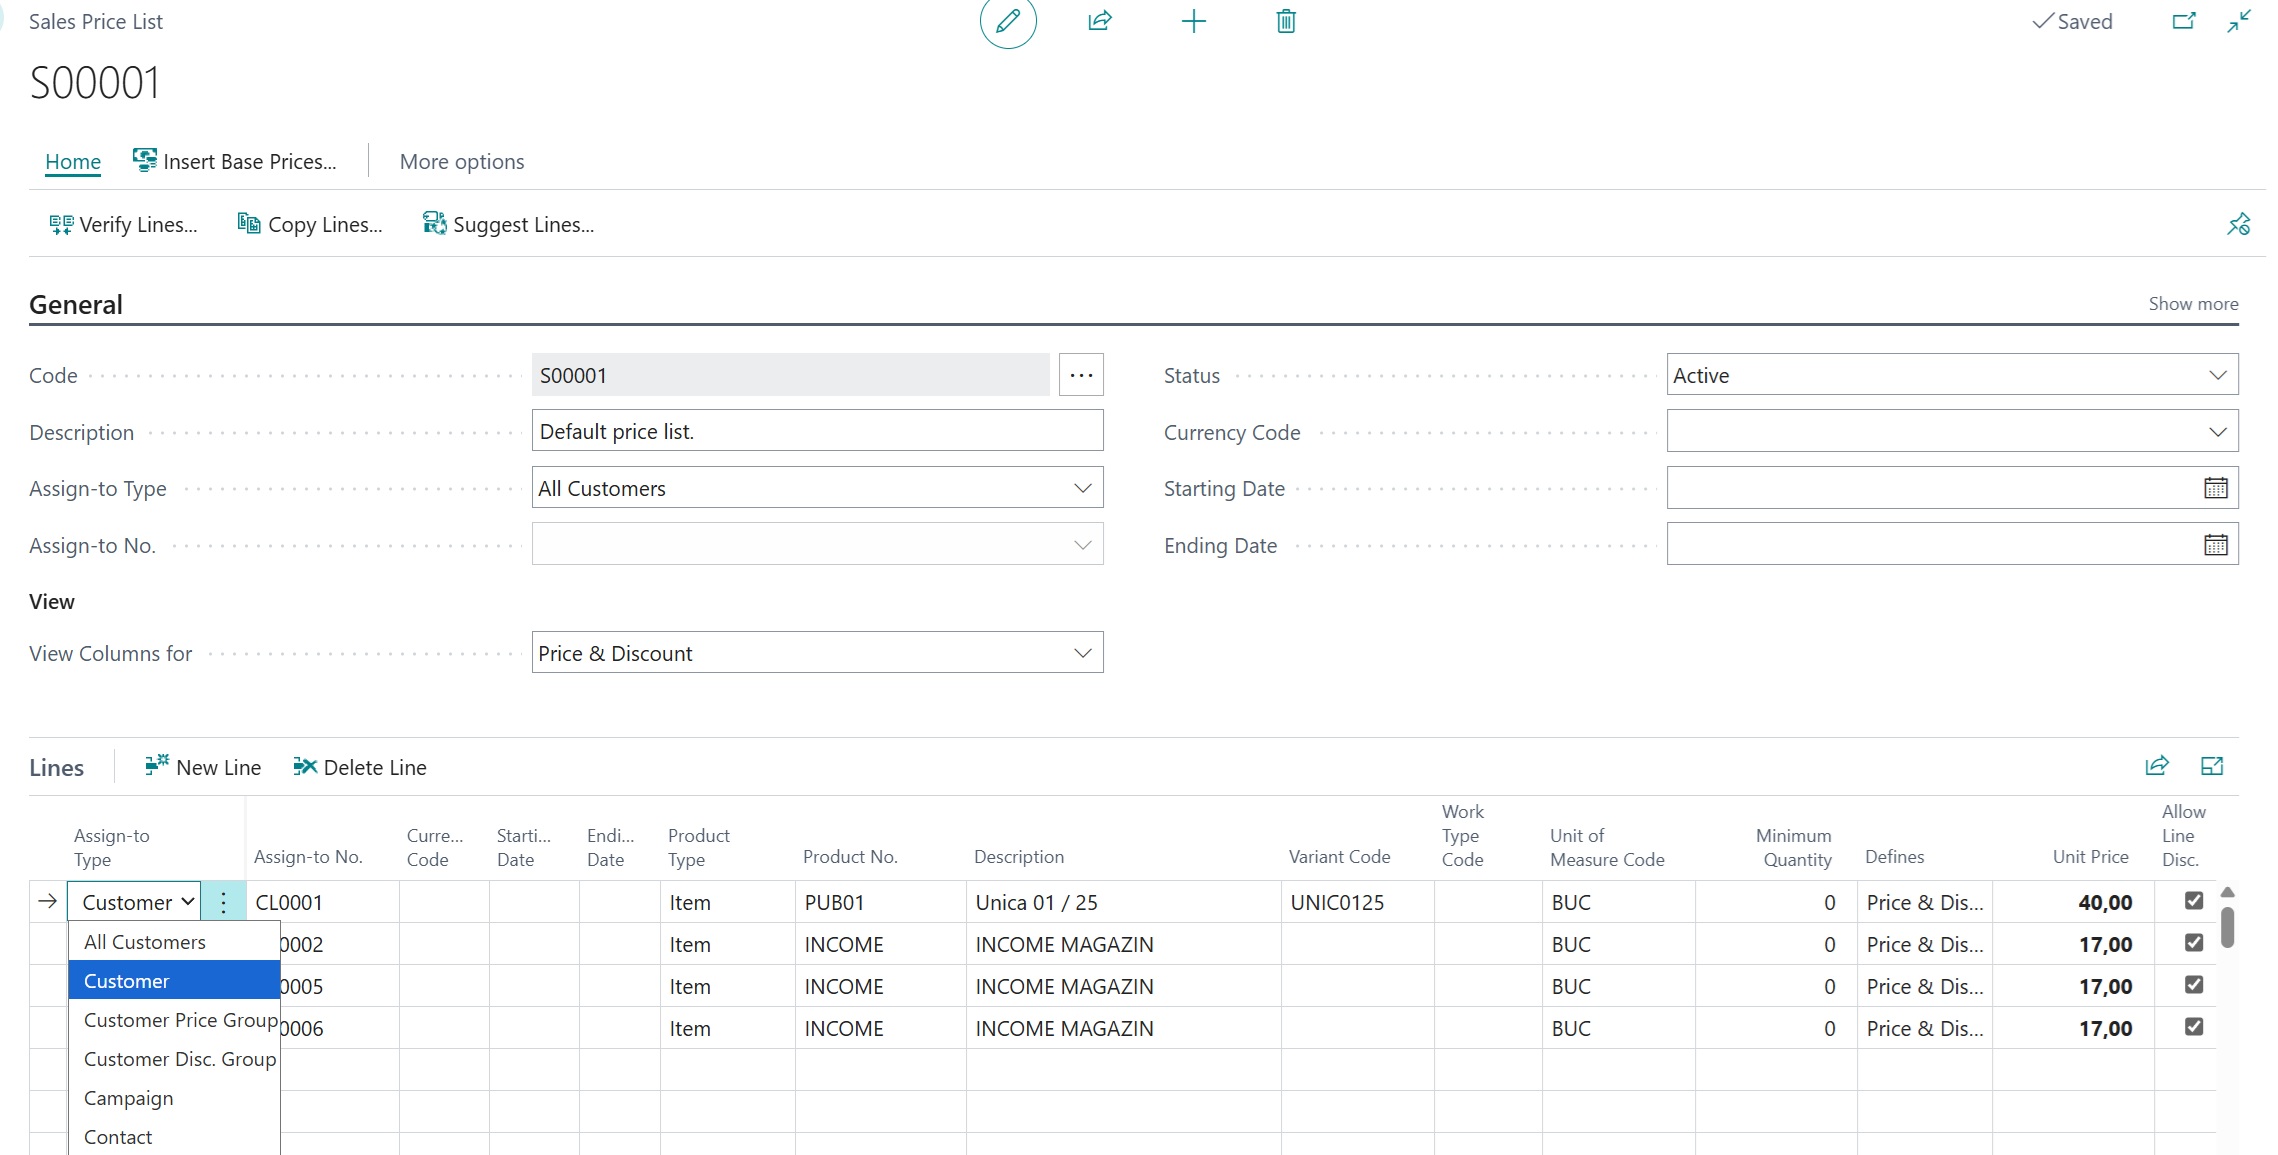Click Description field Default price list
This screenshot has height=1155, width=2278.
tap(817, 431)
